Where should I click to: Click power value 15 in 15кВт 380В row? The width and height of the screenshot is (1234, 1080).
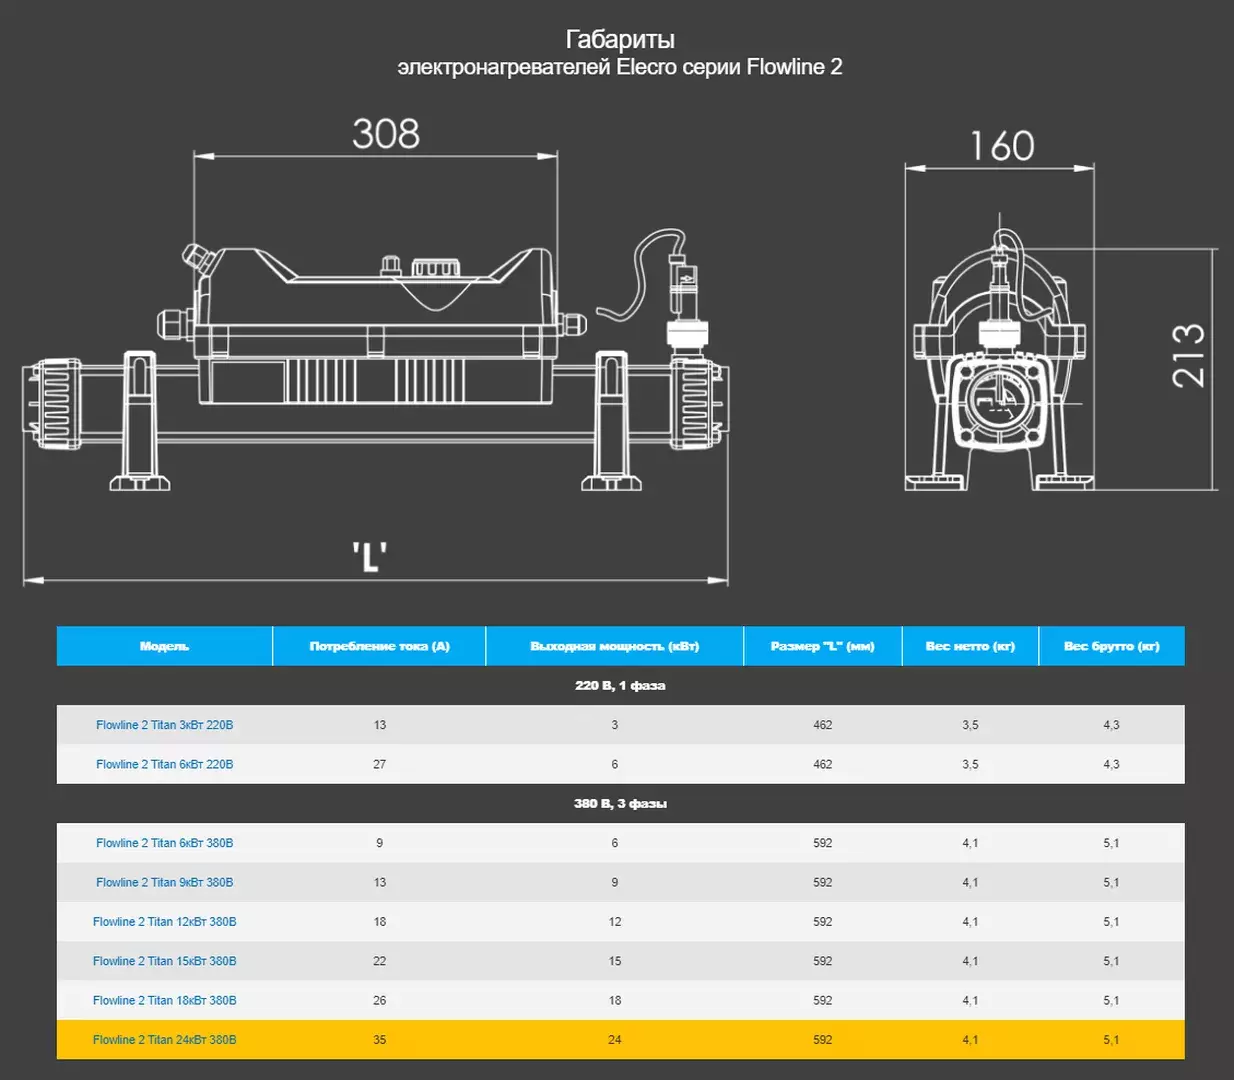614,961
